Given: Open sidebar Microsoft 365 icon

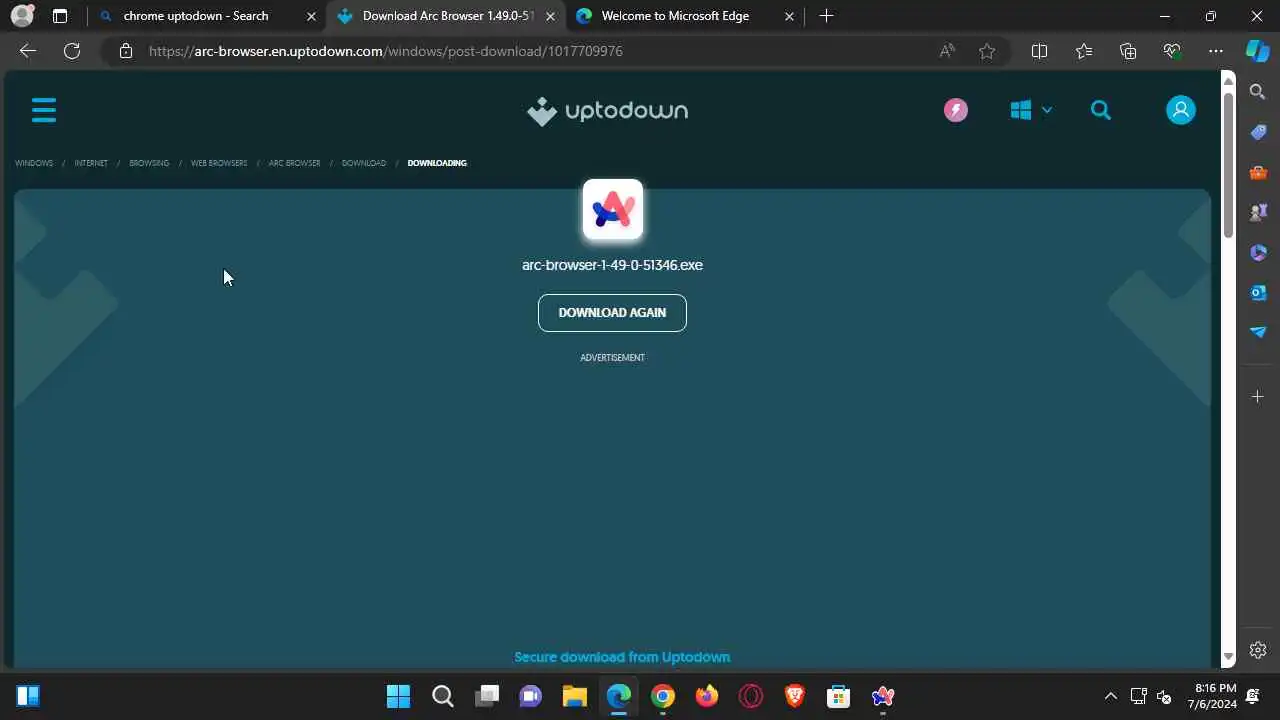Looking at the screenshot, I should coord(1258,252).
